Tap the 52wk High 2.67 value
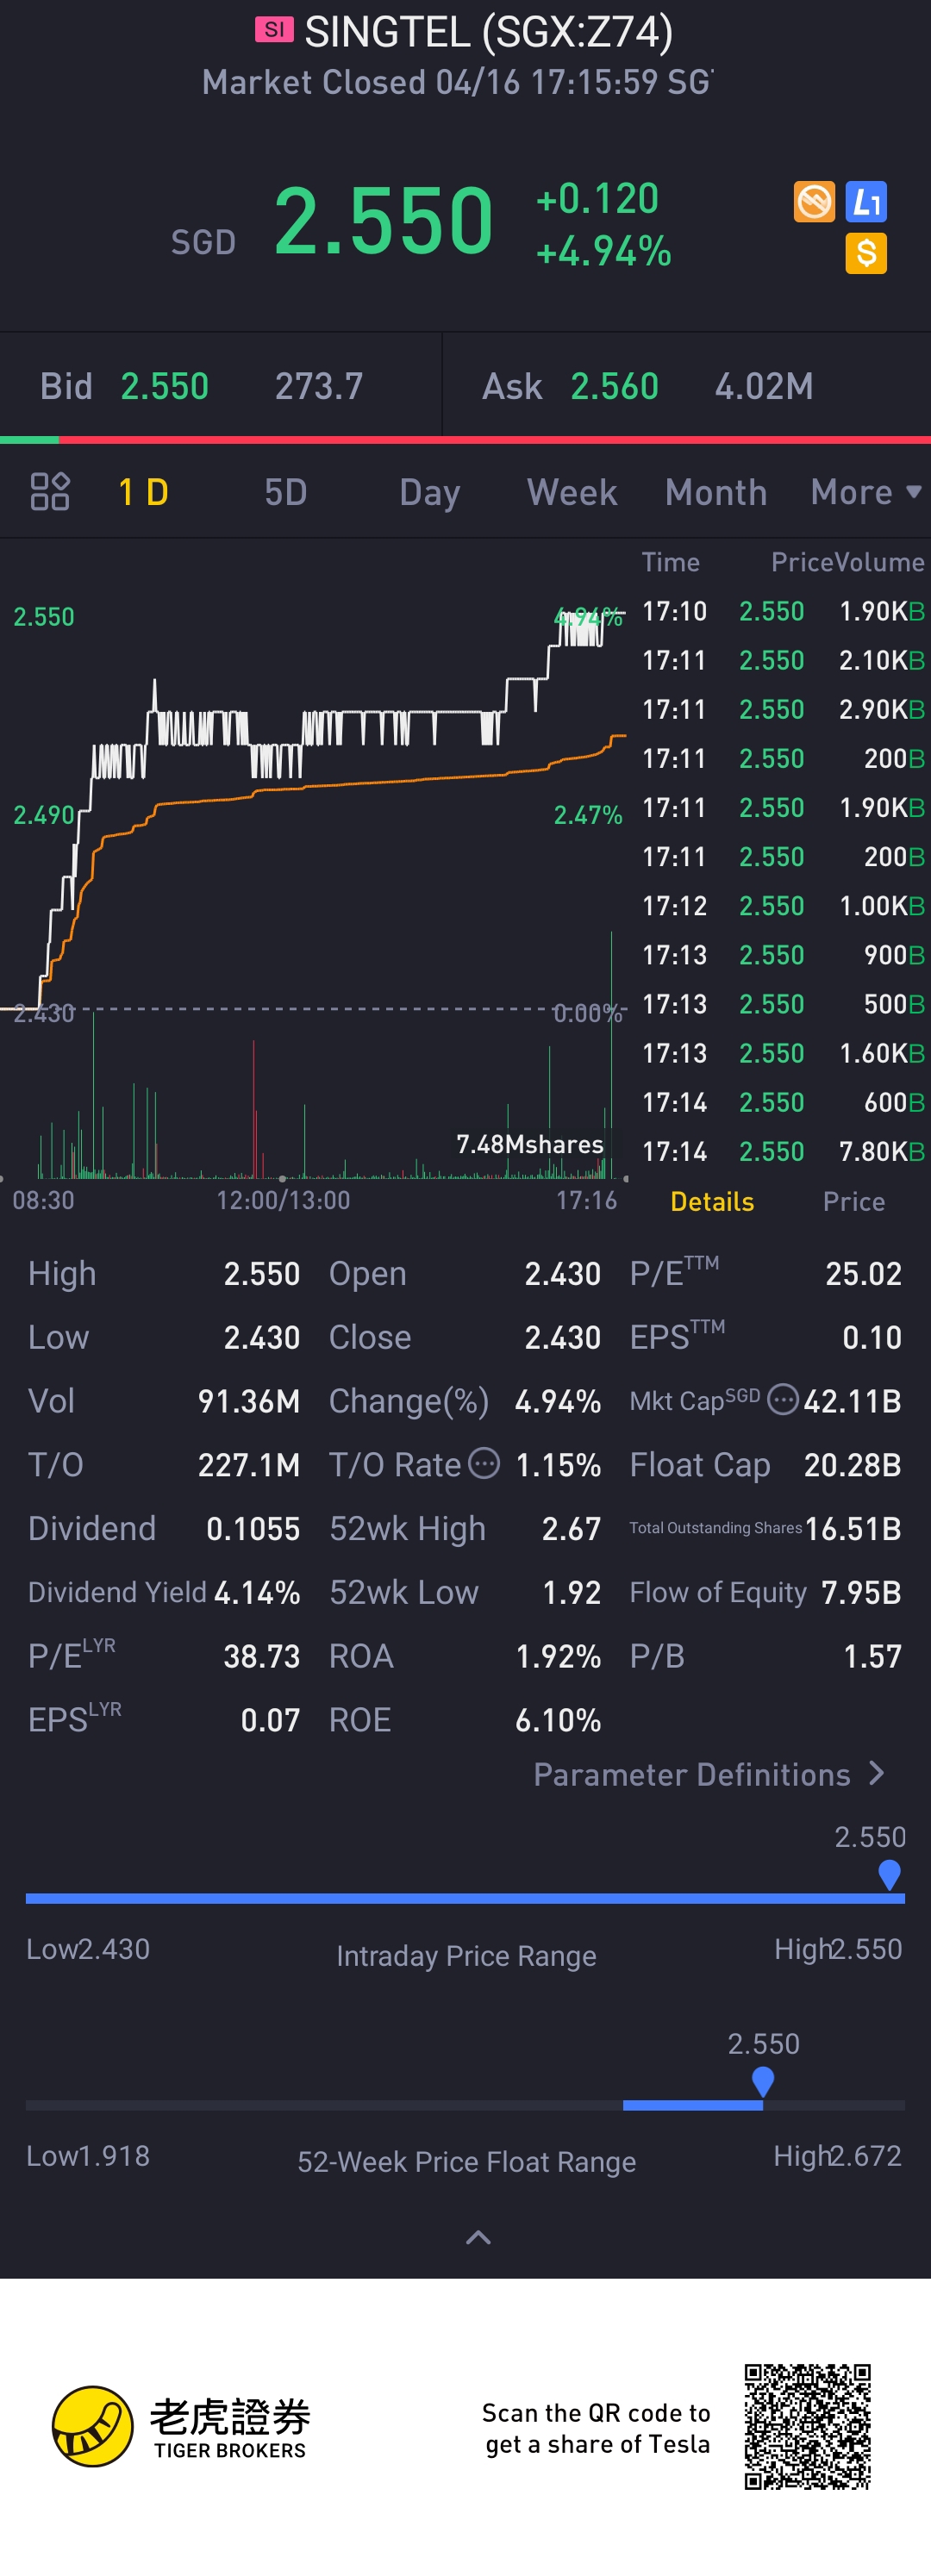Image resolution: width=931 pixels, height=2576 pixels. 571,1528
